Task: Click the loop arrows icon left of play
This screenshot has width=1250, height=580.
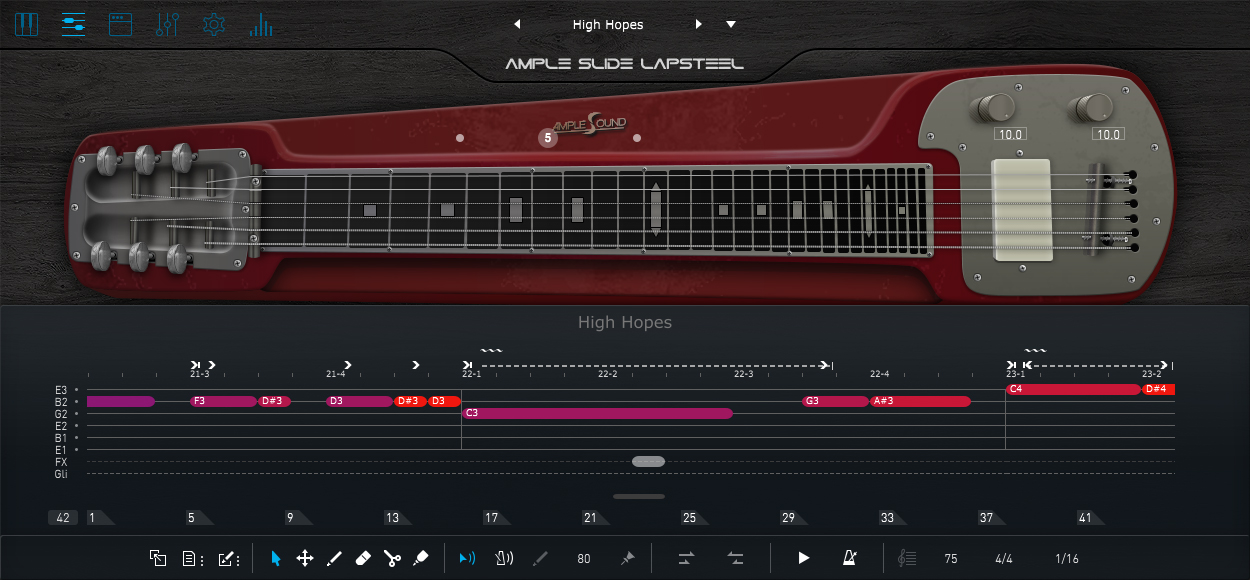Action: [687, 558]
